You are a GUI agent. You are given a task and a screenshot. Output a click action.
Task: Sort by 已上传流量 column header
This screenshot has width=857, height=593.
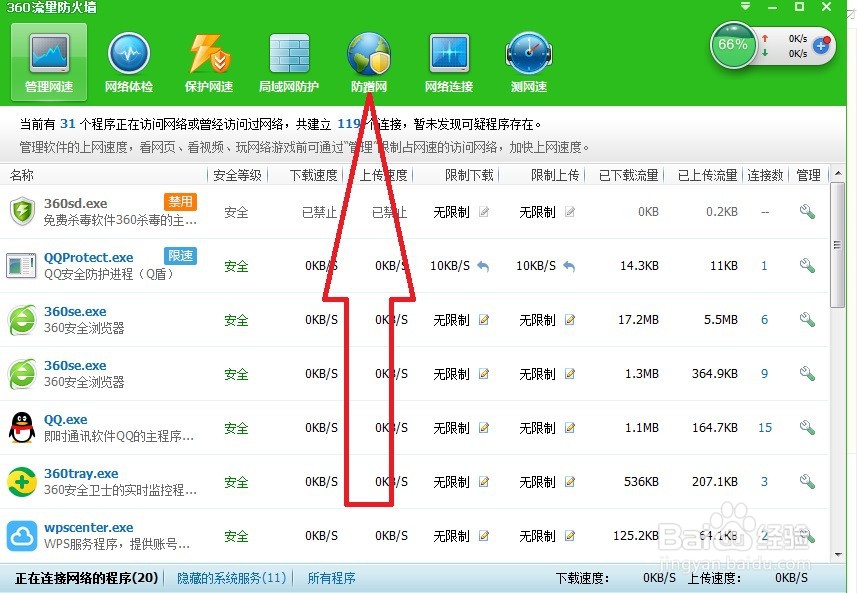coord(707,175)
